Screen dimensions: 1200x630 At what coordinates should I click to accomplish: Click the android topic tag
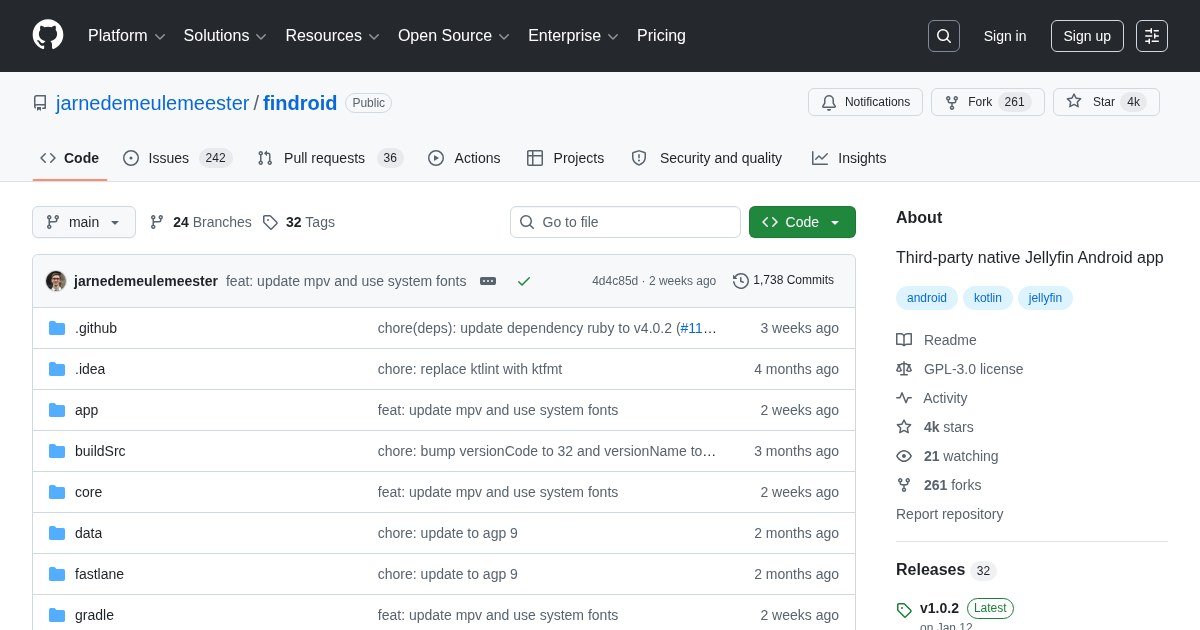(927, 298)
